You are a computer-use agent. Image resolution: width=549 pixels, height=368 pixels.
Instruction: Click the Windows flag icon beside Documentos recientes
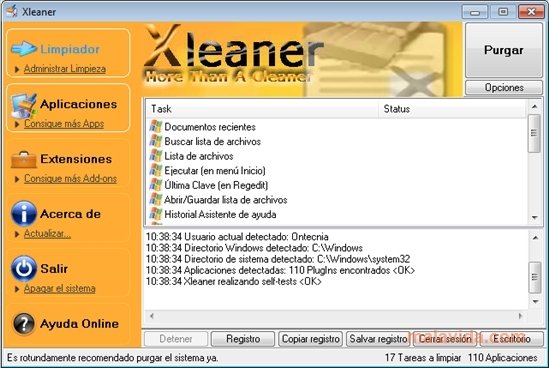coord(156,126)
